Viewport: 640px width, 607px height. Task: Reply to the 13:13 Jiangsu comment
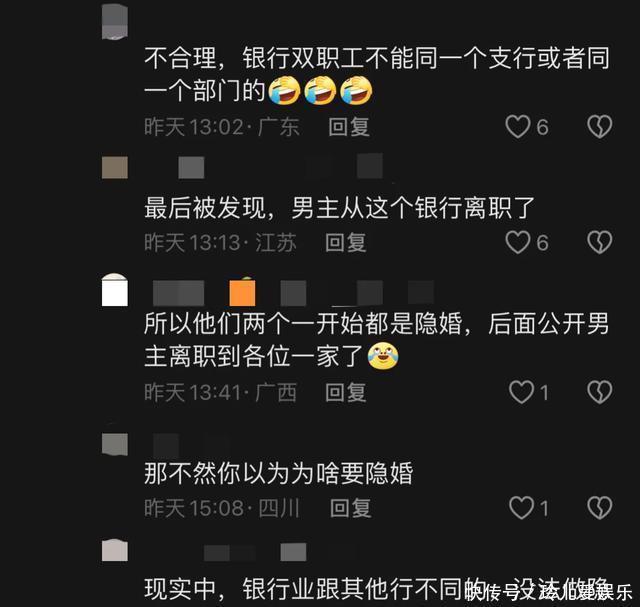click(x=346, y=242)
